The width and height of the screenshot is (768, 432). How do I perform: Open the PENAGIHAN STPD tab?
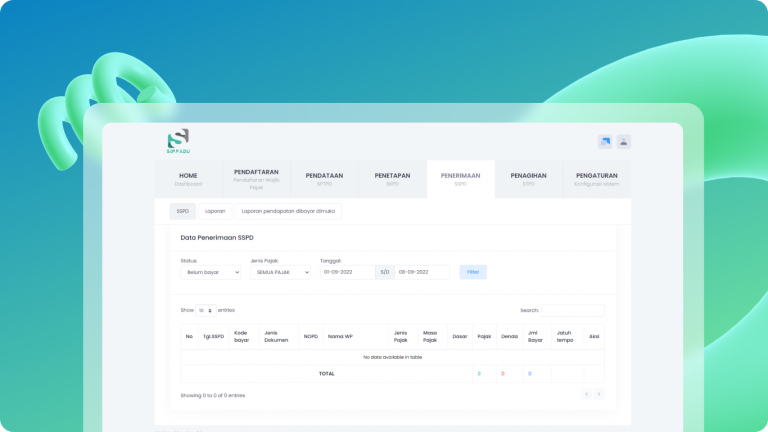click(528, 179)
